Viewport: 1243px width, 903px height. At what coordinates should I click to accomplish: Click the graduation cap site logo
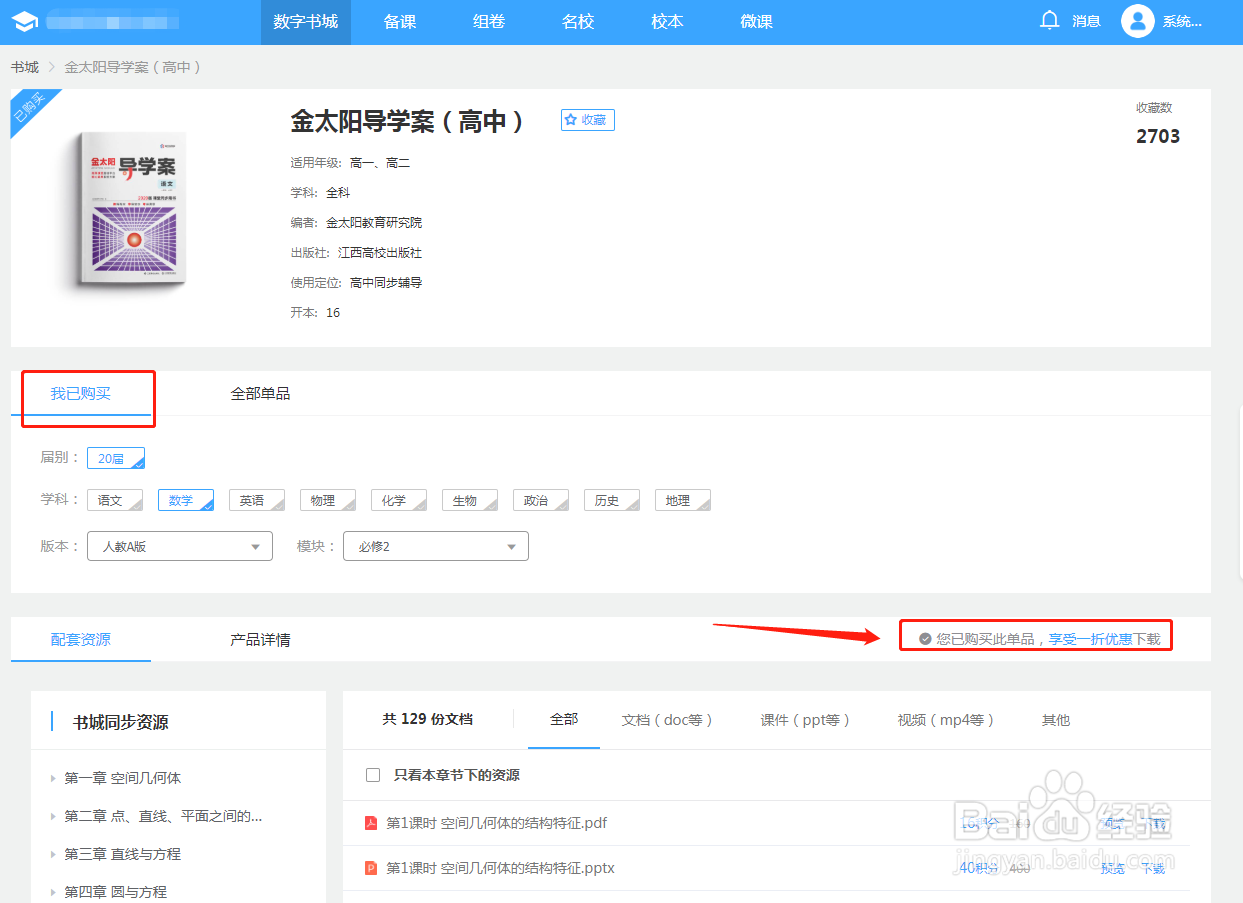pos(24,21)
